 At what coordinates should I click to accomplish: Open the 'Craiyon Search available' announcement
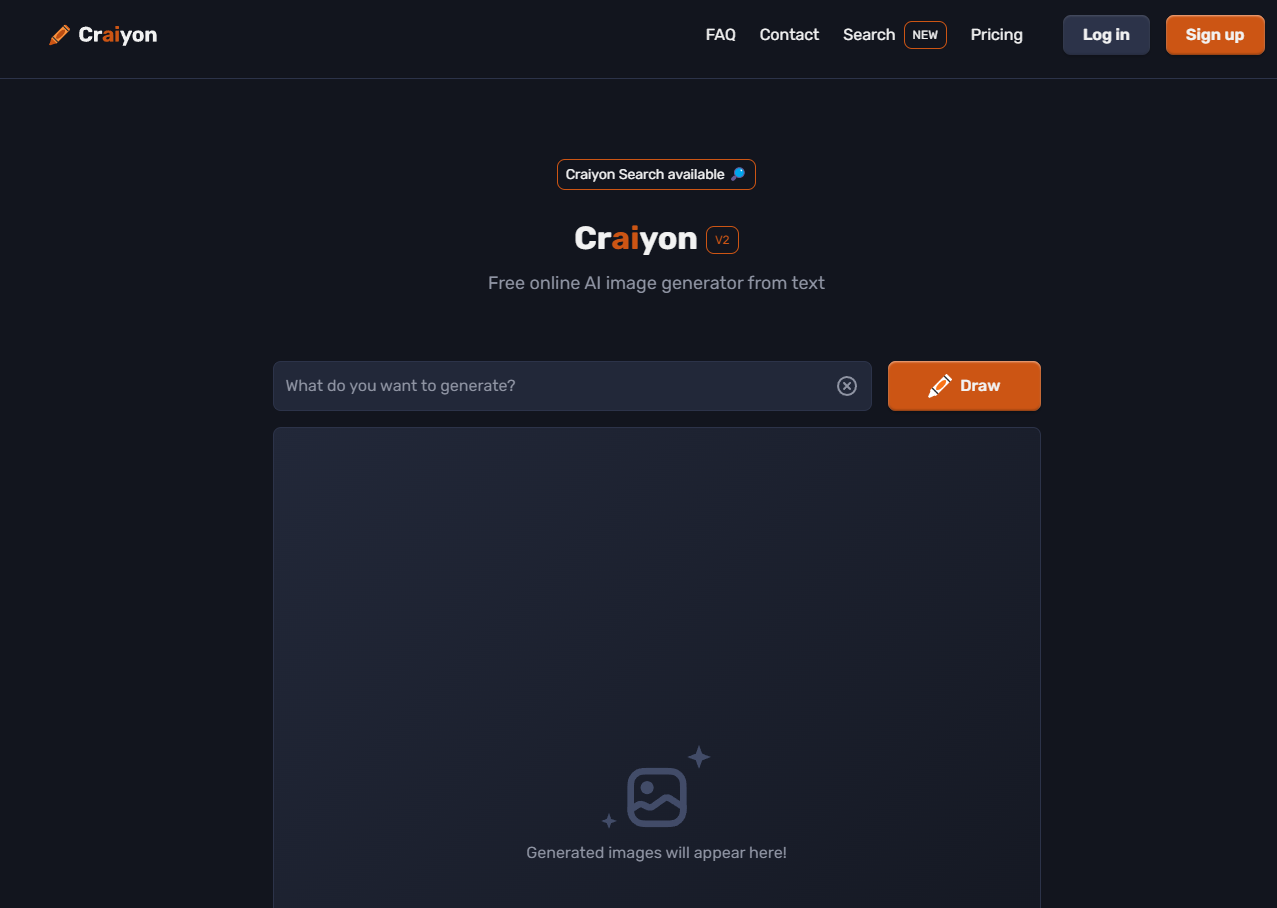point(645,175)
